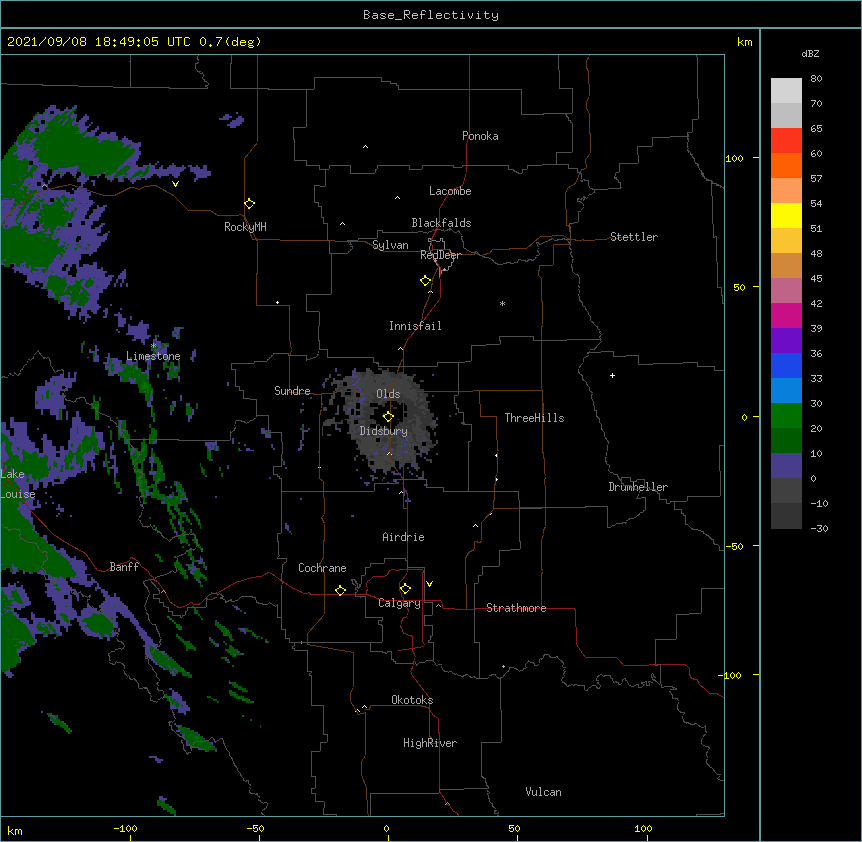The image size is (862, 842).
Task: Select the radar site diamond between Olds and Didsbury
Action: (x=388, y=417)
